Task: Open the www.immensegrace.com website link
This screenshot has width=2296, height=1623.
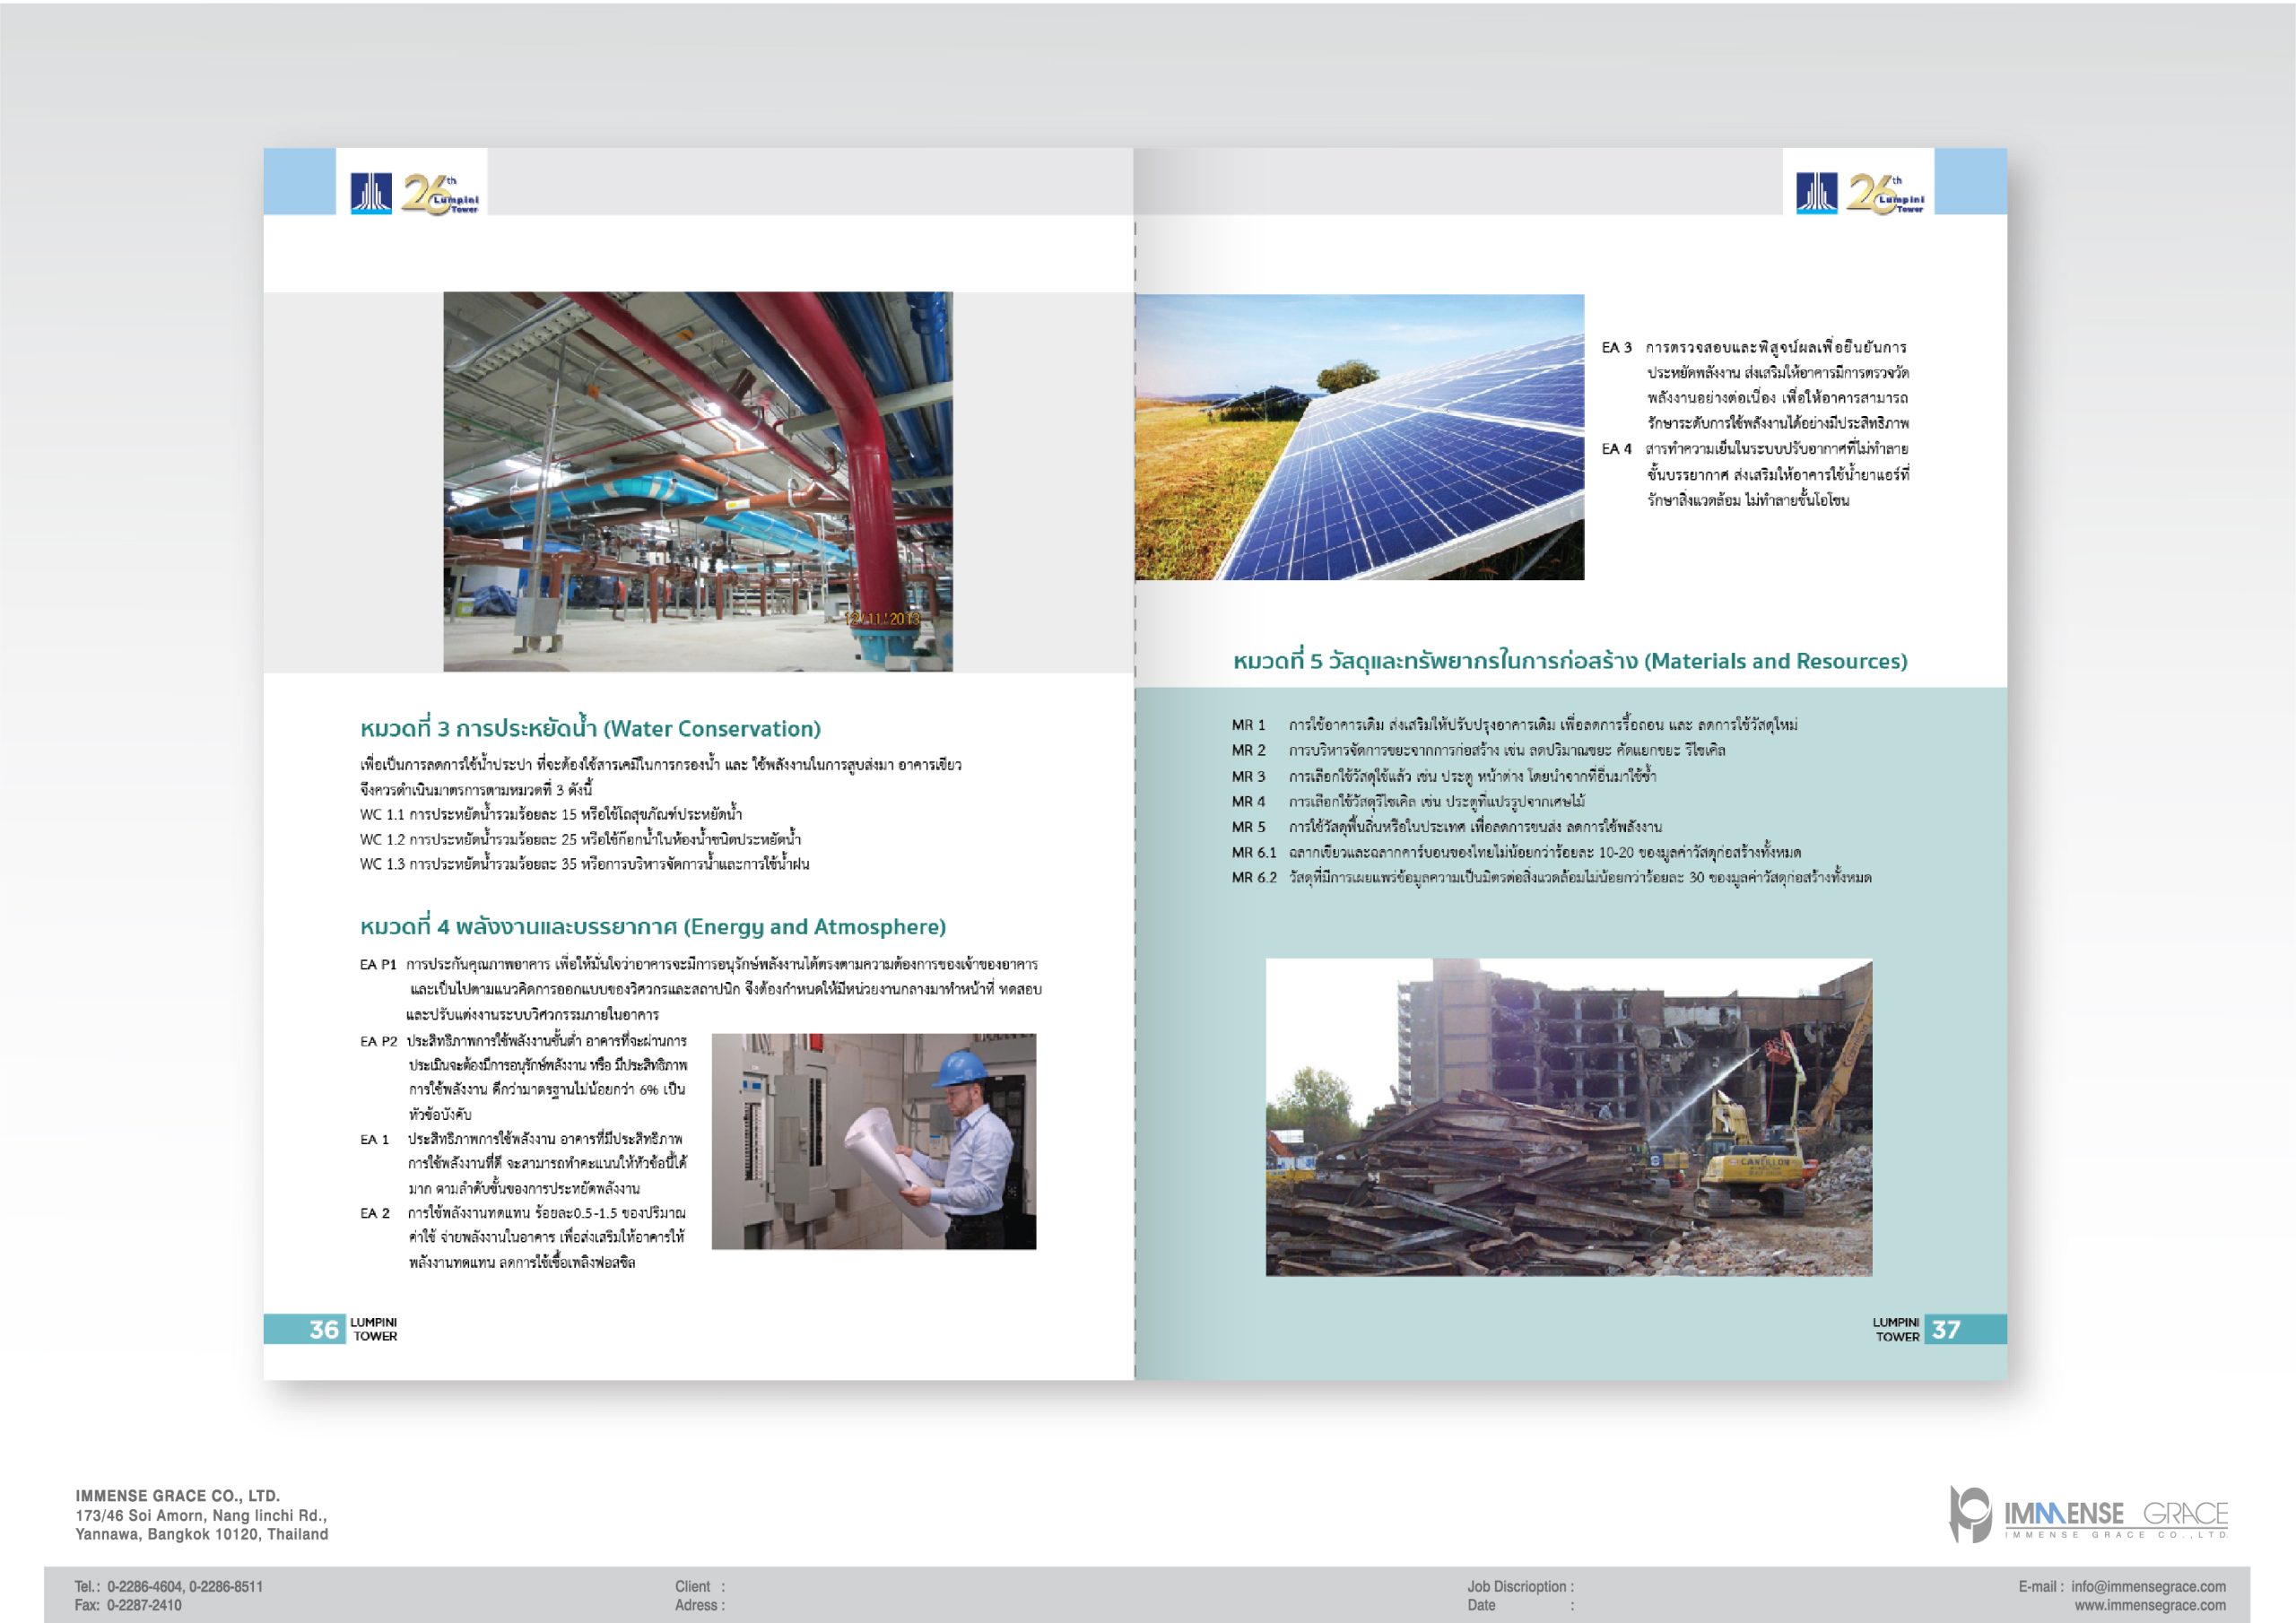Action: click(2150, 1605)
